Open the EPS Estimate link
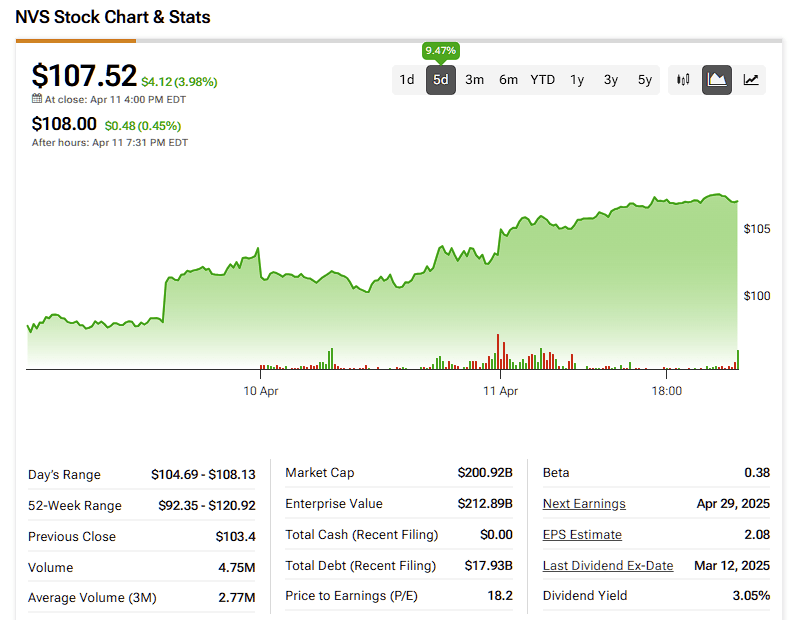796x620 pixels. point(582,535)
